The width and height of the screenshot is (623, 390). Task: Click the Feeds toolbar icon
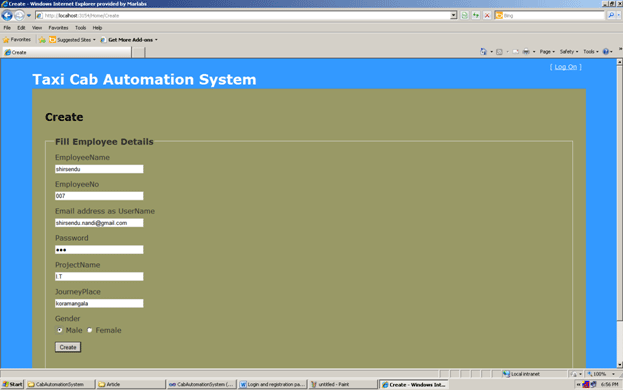pyautogui.click(x=499, y=52)
